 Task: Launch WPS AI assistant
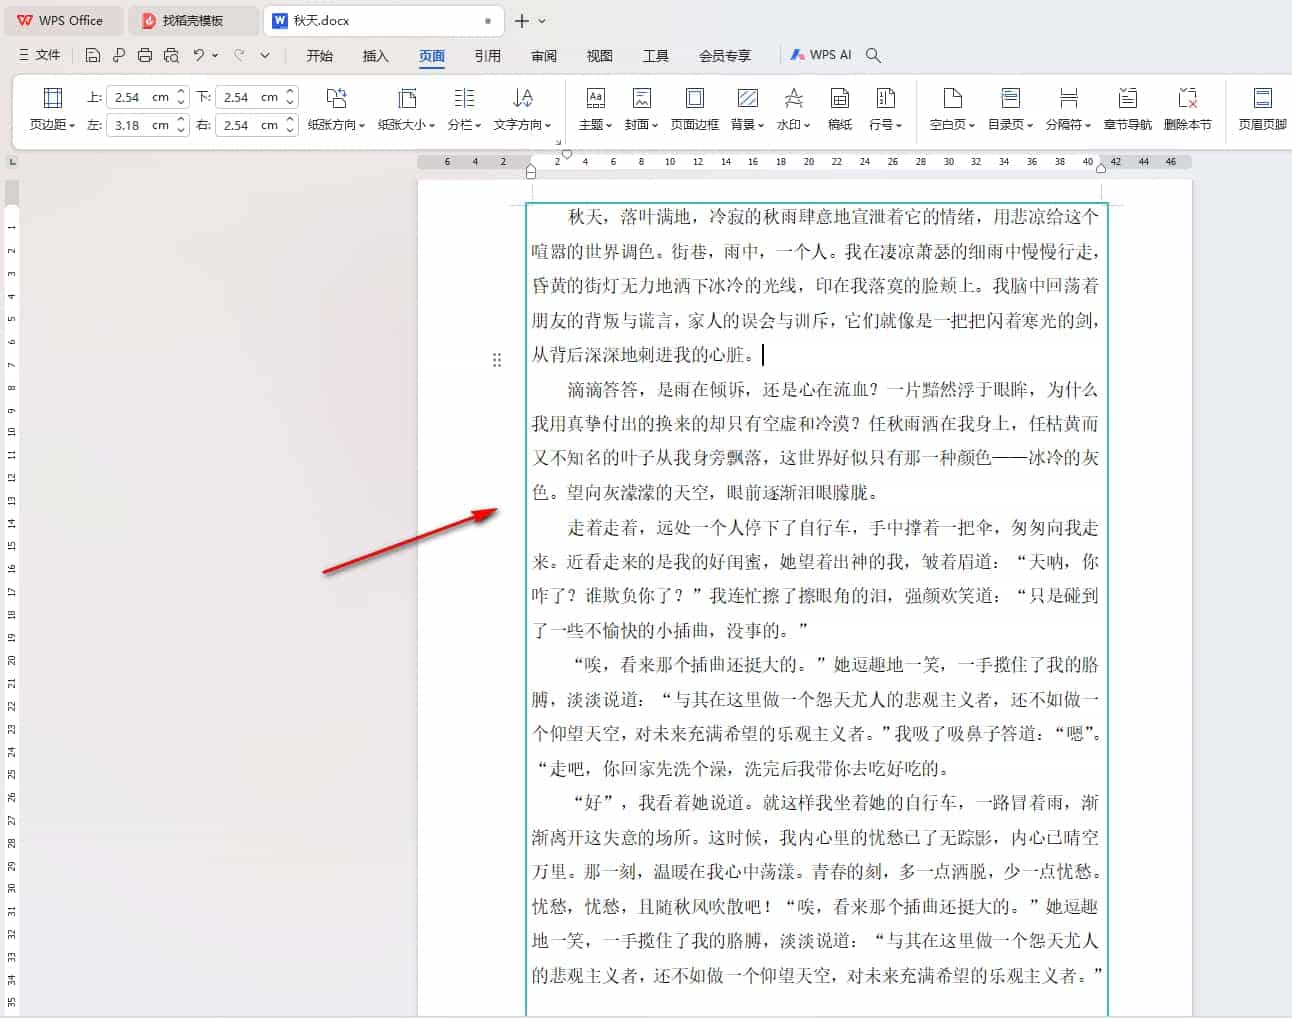coord(820,55)
